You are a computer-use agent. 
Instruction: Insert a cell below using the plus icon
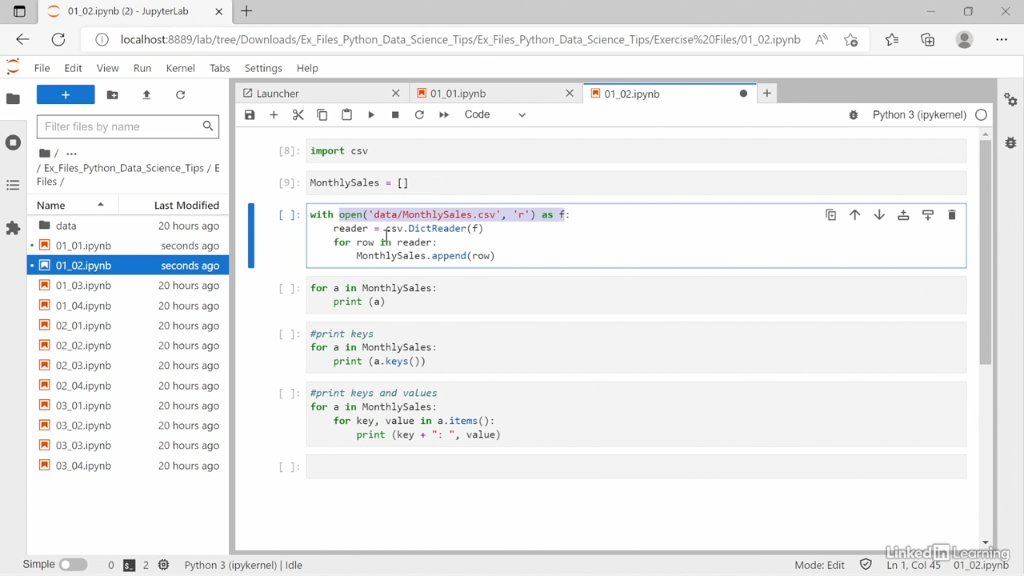coord(274,115)
